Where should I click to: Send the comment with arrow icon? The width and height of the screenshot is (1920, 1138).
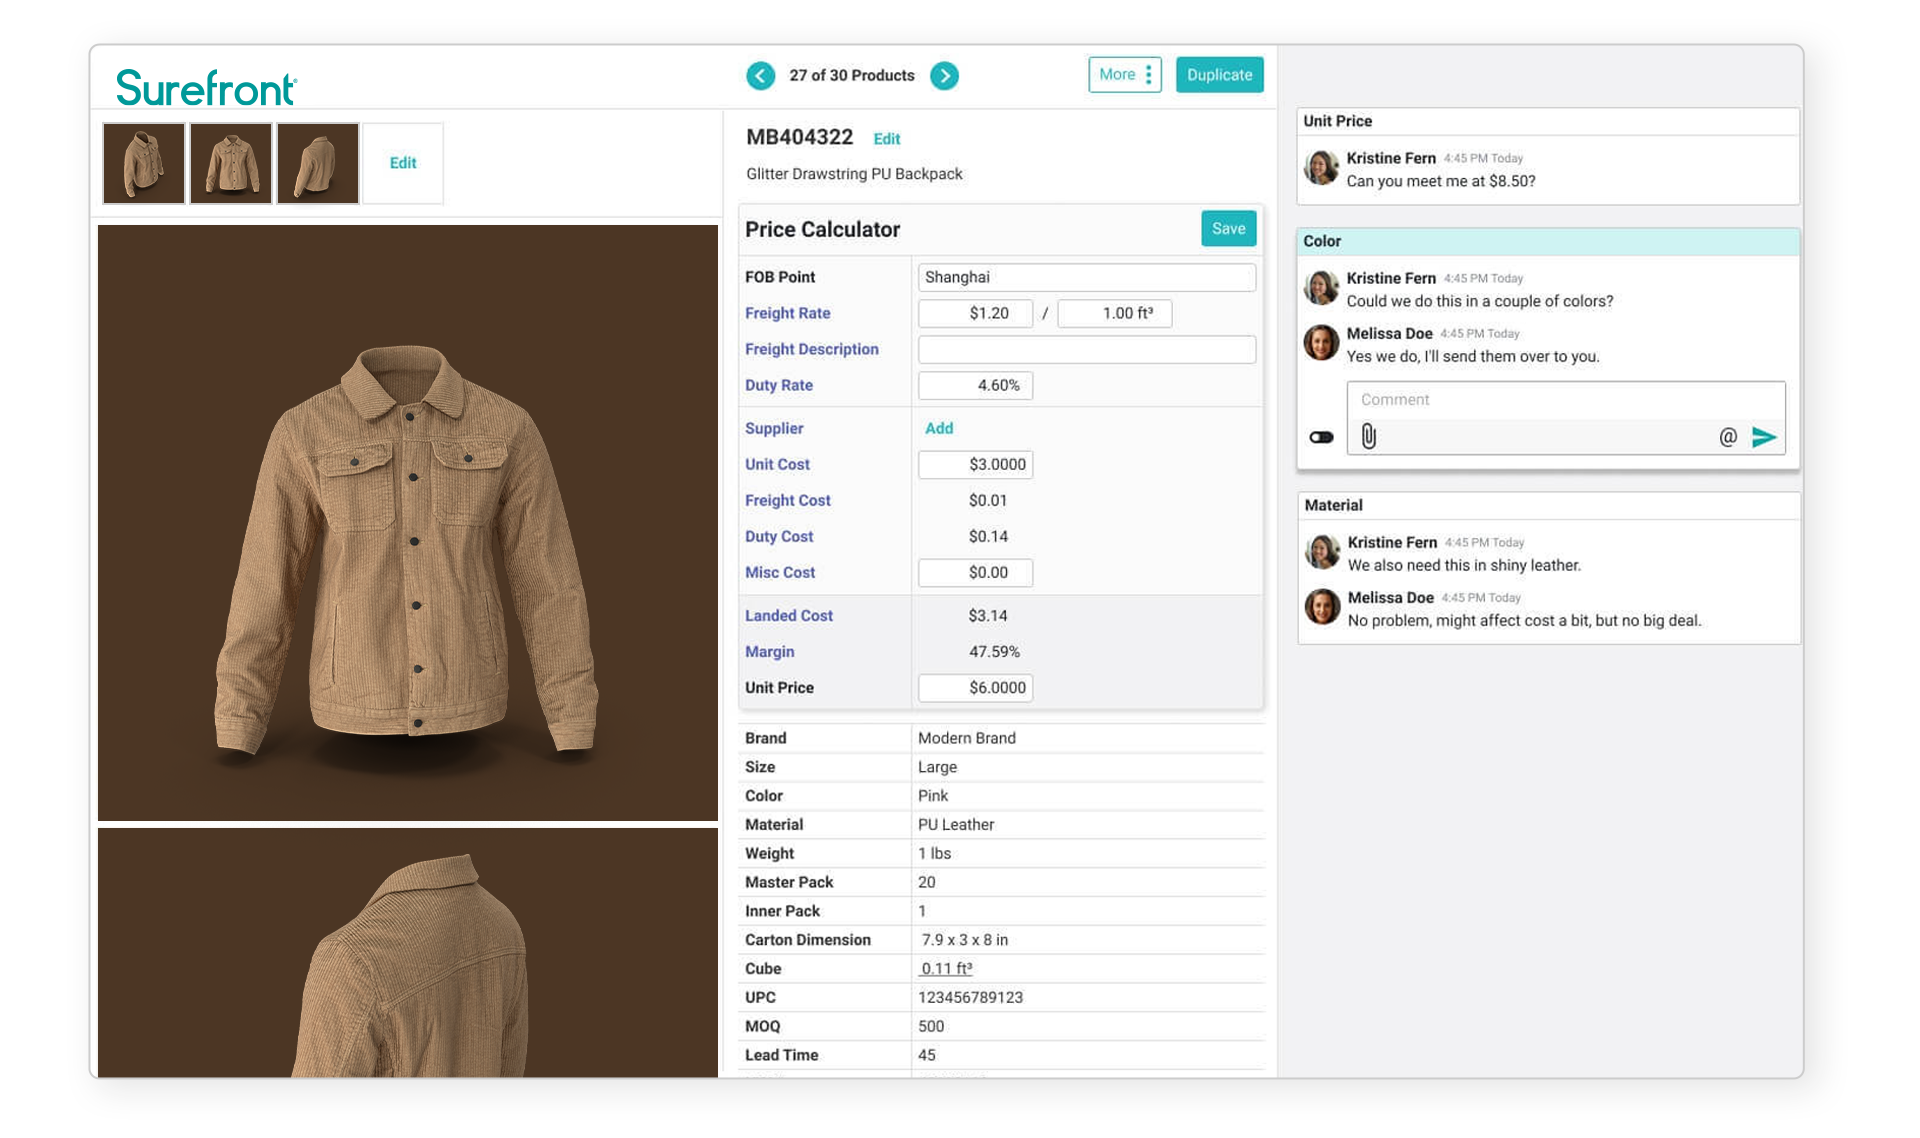click(1764, 437)
